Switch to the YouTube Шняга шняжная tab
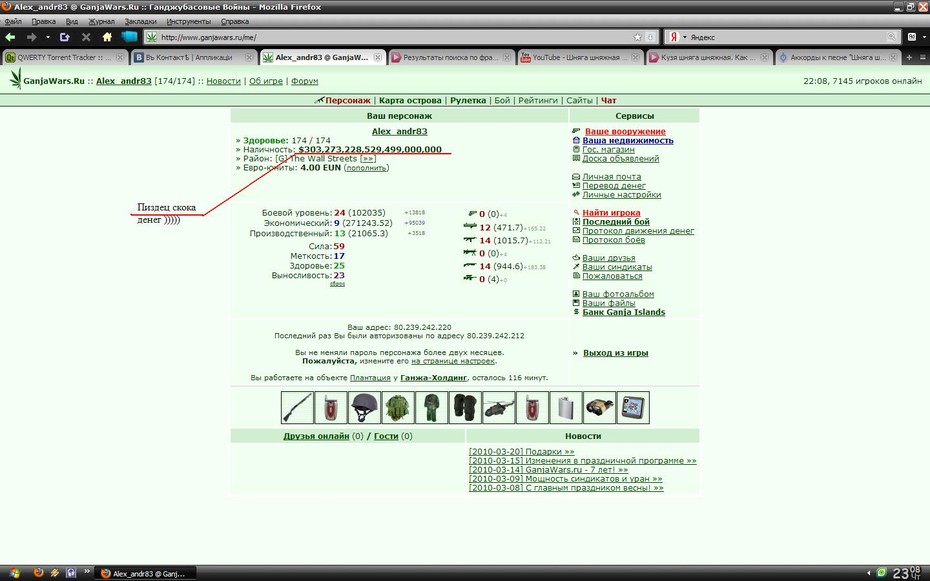The height and width of the screenshot is (581, 930). 580,58
